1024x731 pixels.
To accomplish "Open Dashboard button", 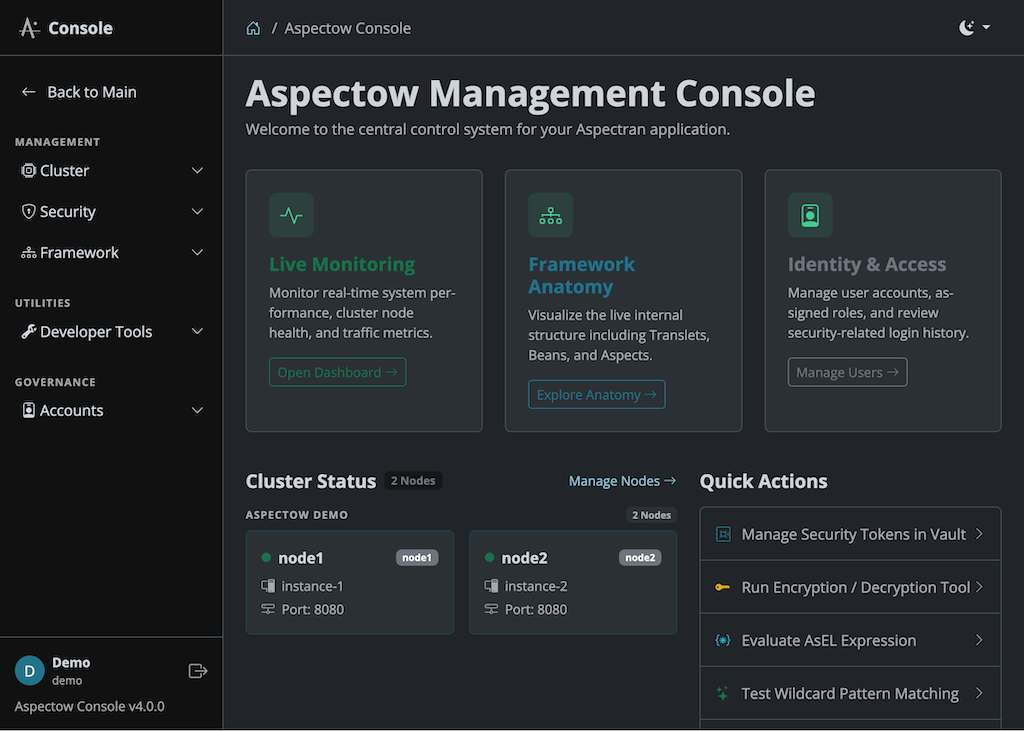I will 338,372.
